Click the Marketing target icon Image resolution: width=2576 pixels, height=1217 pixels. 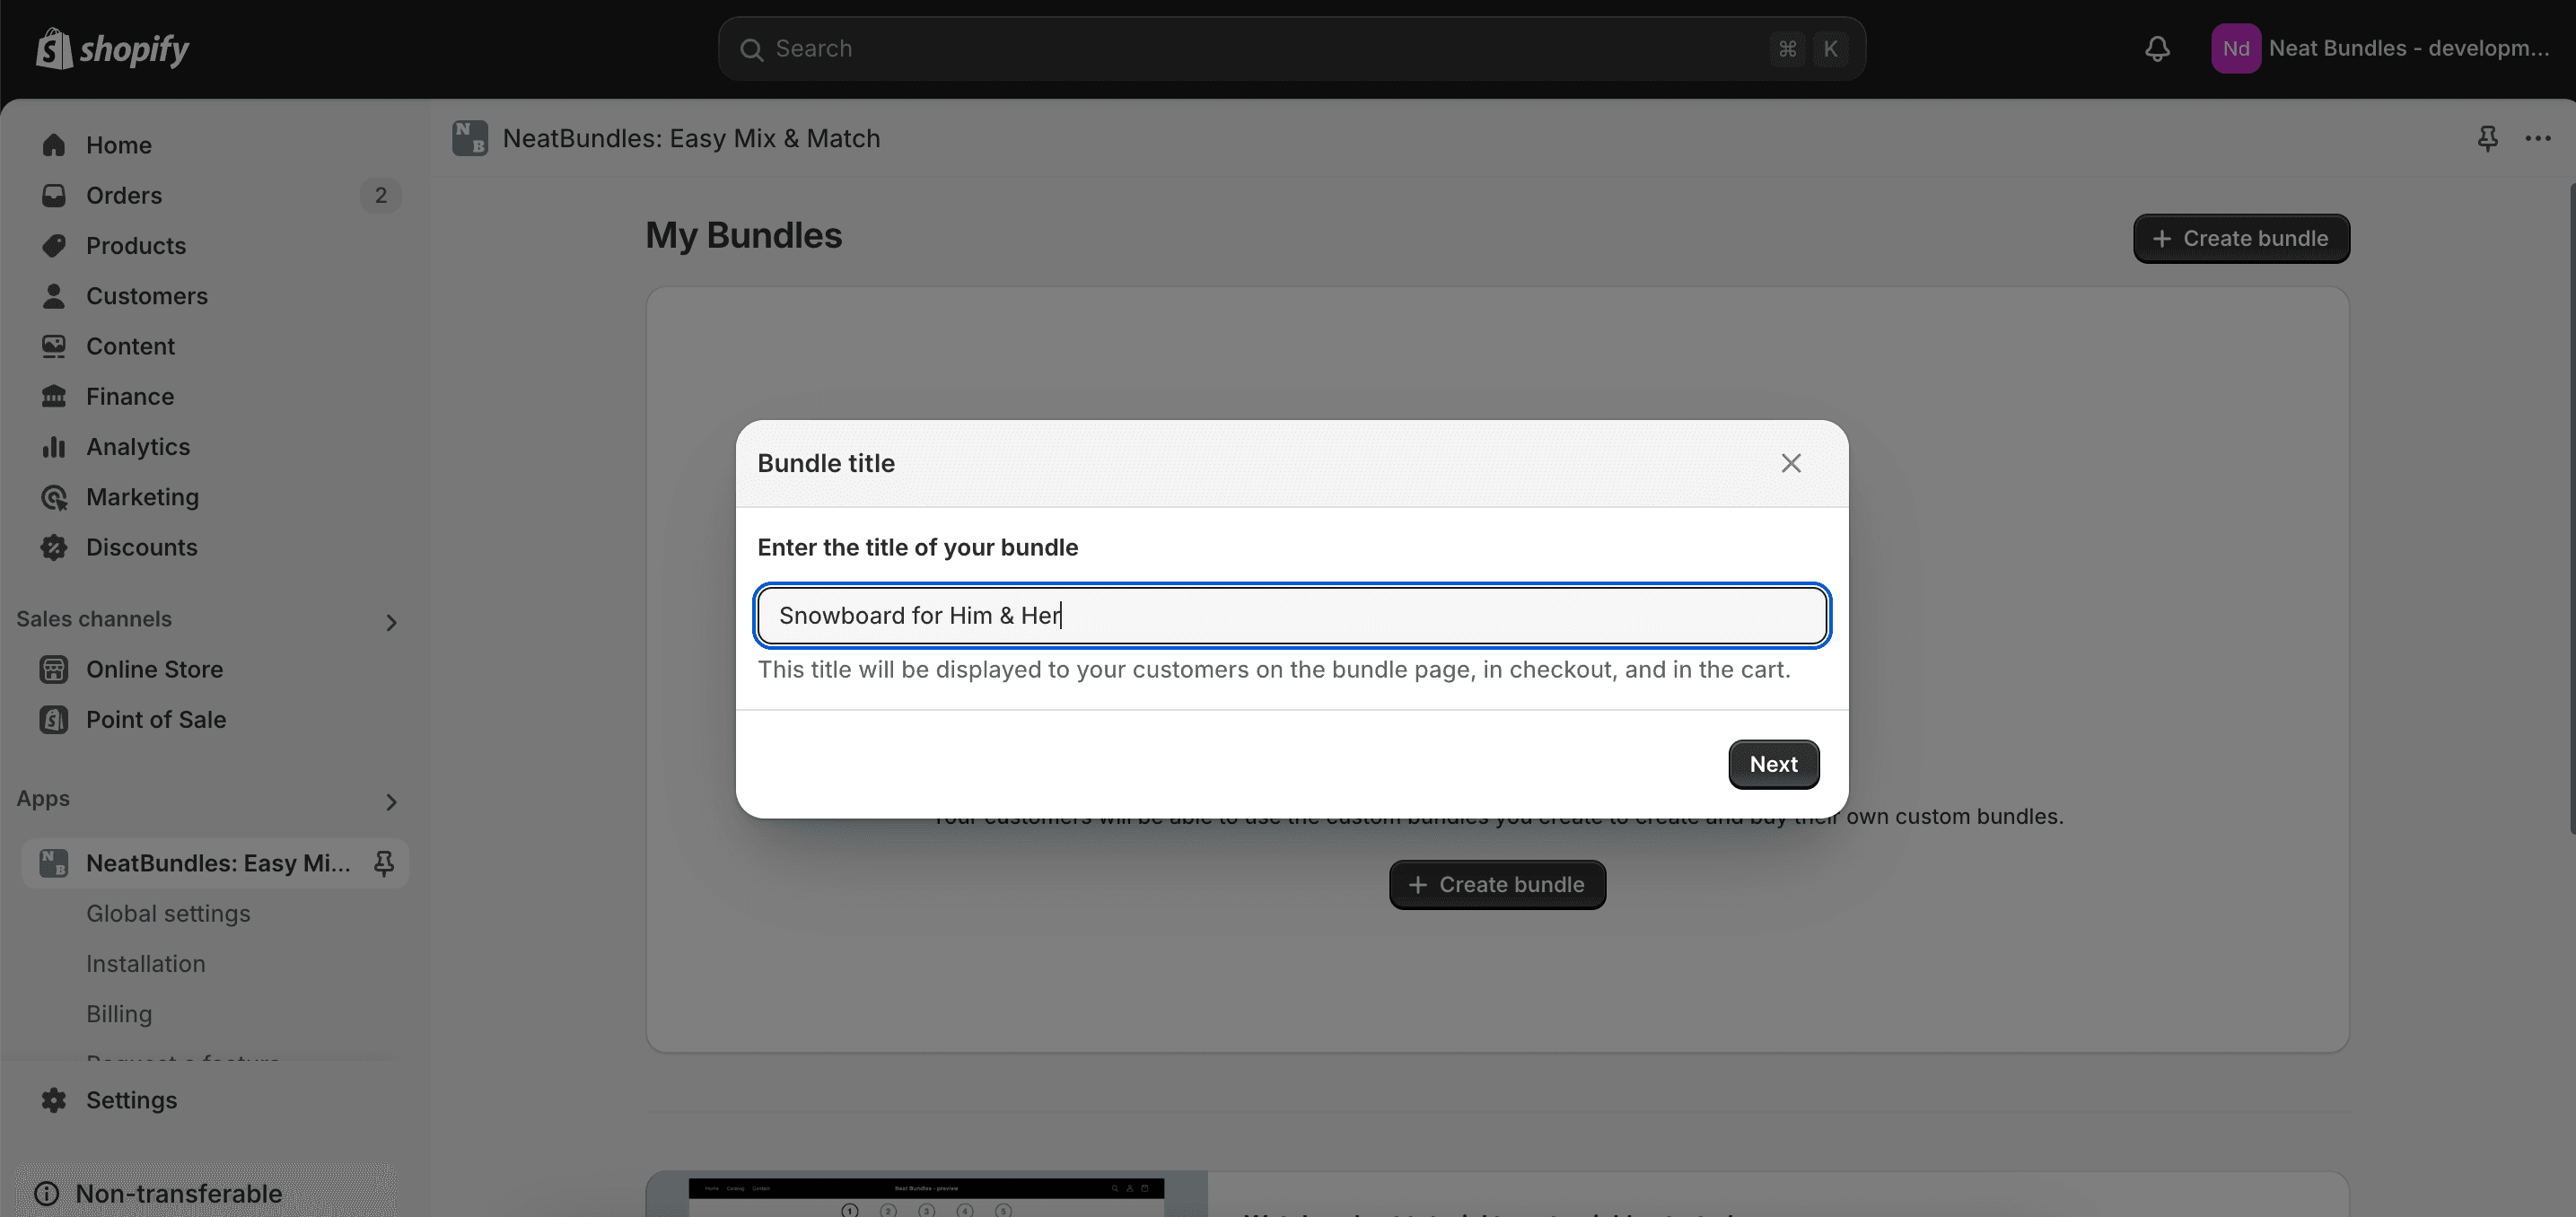tap(54, 497)
